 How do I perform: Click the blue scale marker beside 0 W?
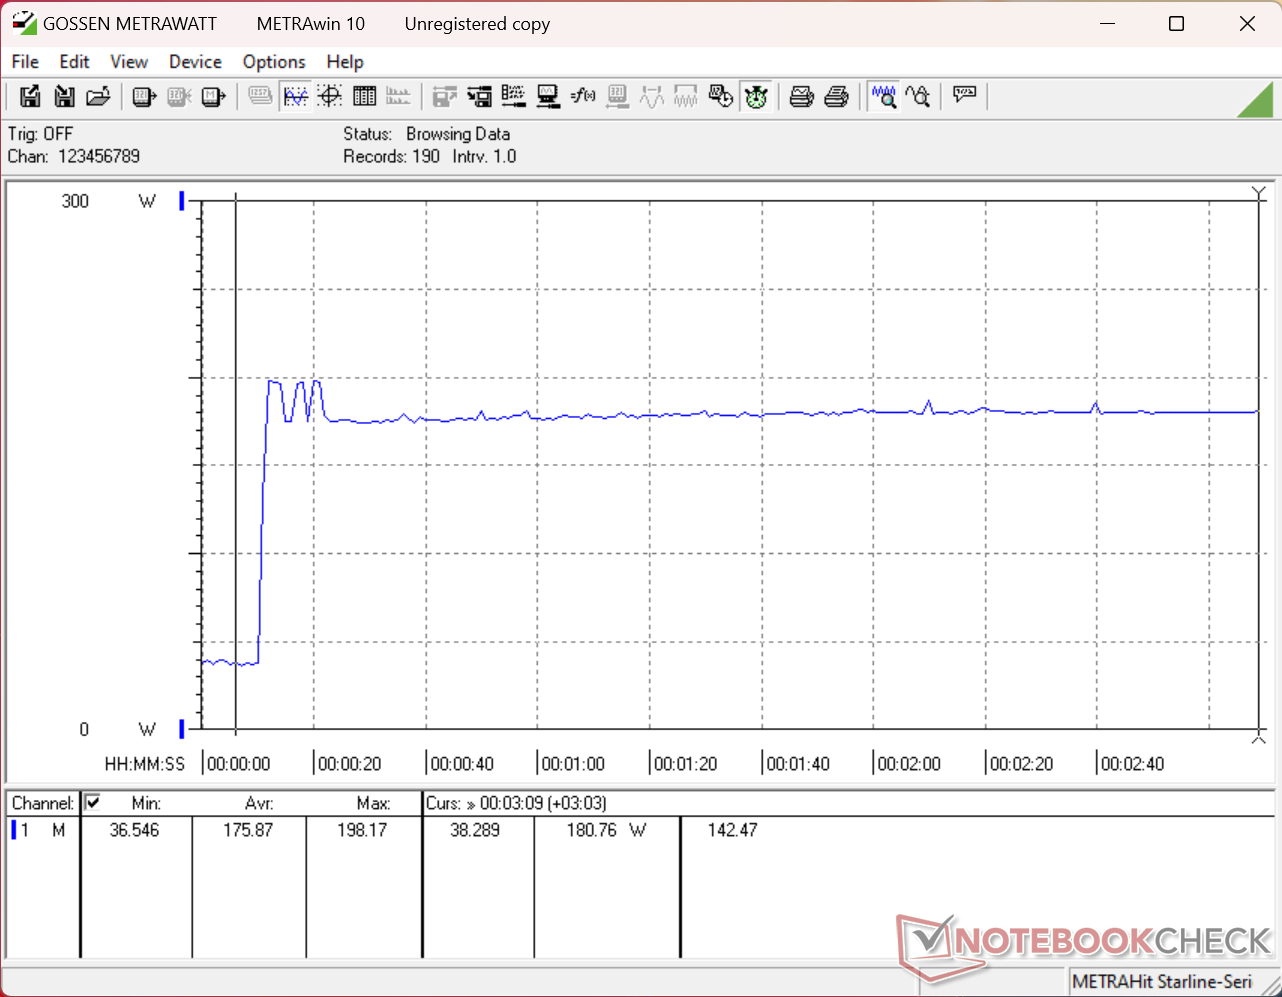(182, 729)
